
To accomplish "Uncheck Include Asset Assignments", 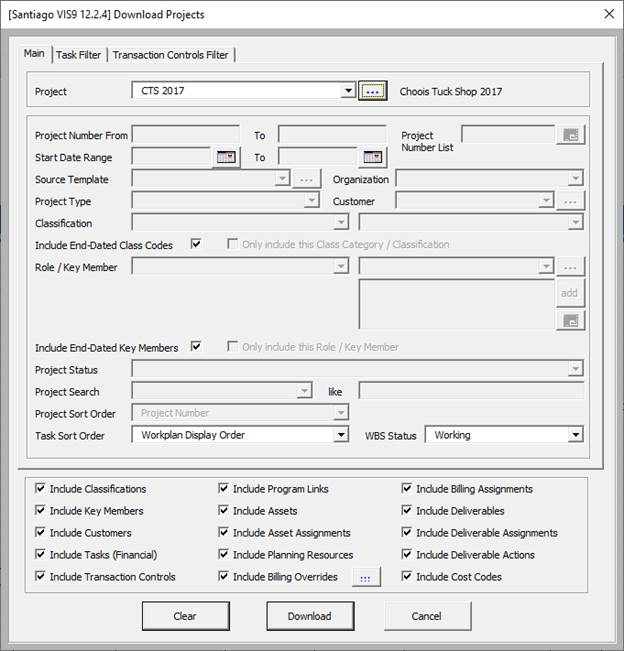I will click(223, 532).
